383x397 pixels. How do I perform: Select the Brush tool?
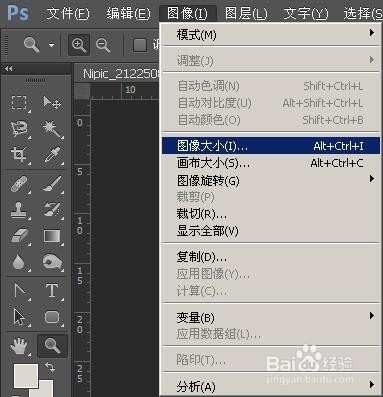point(52,184)
